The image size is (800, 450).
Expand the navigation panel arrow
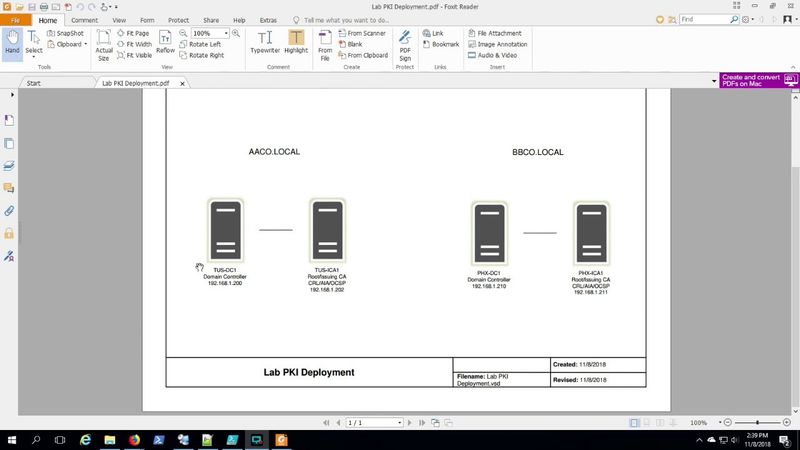pyautogui.click(x=12, y=95)
